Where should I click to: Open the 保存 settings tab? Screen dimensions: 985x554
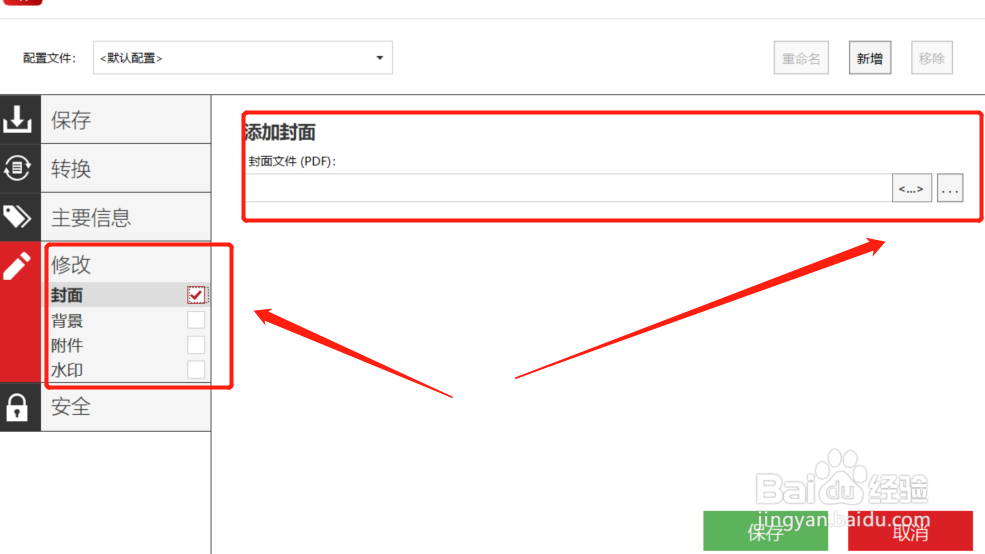[x=126, y=119]
